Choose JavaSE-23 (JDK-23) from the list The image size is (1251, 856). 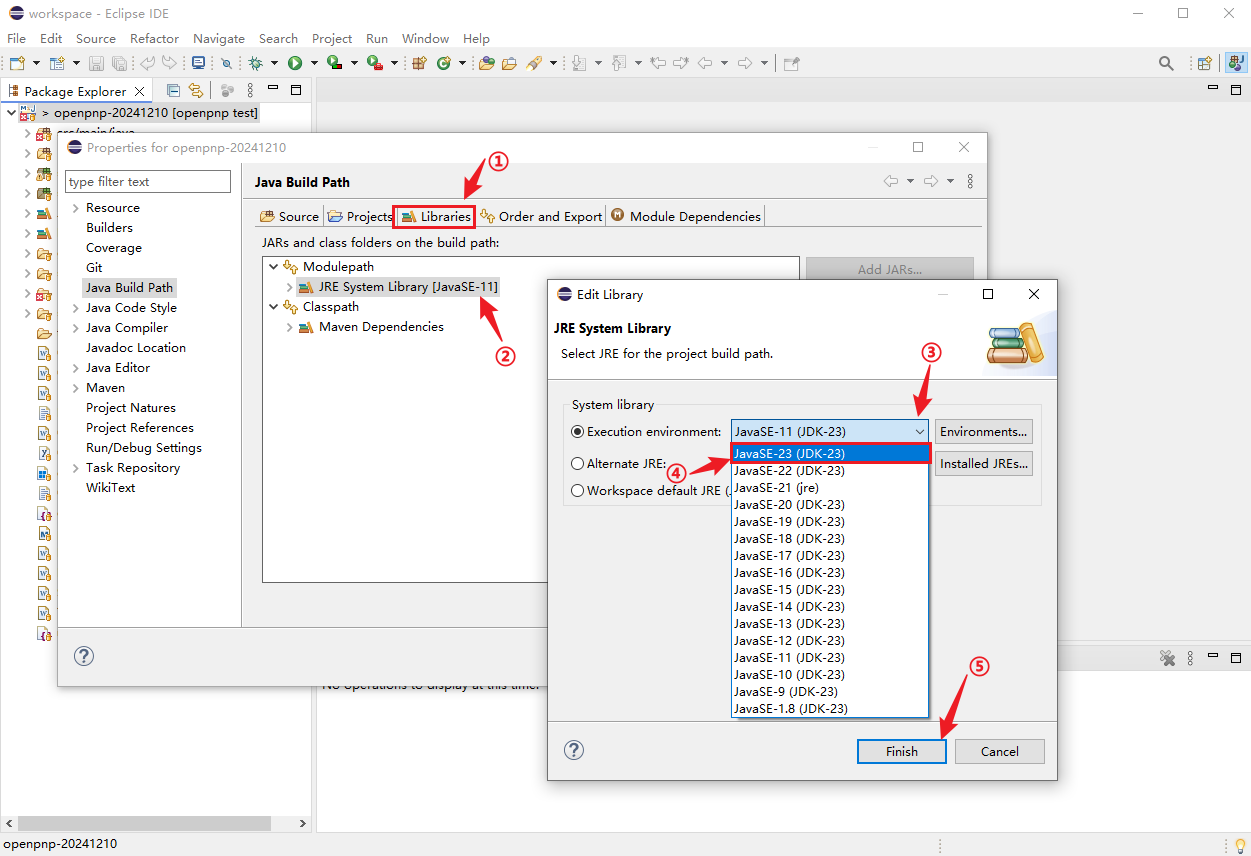pos(789,453)
